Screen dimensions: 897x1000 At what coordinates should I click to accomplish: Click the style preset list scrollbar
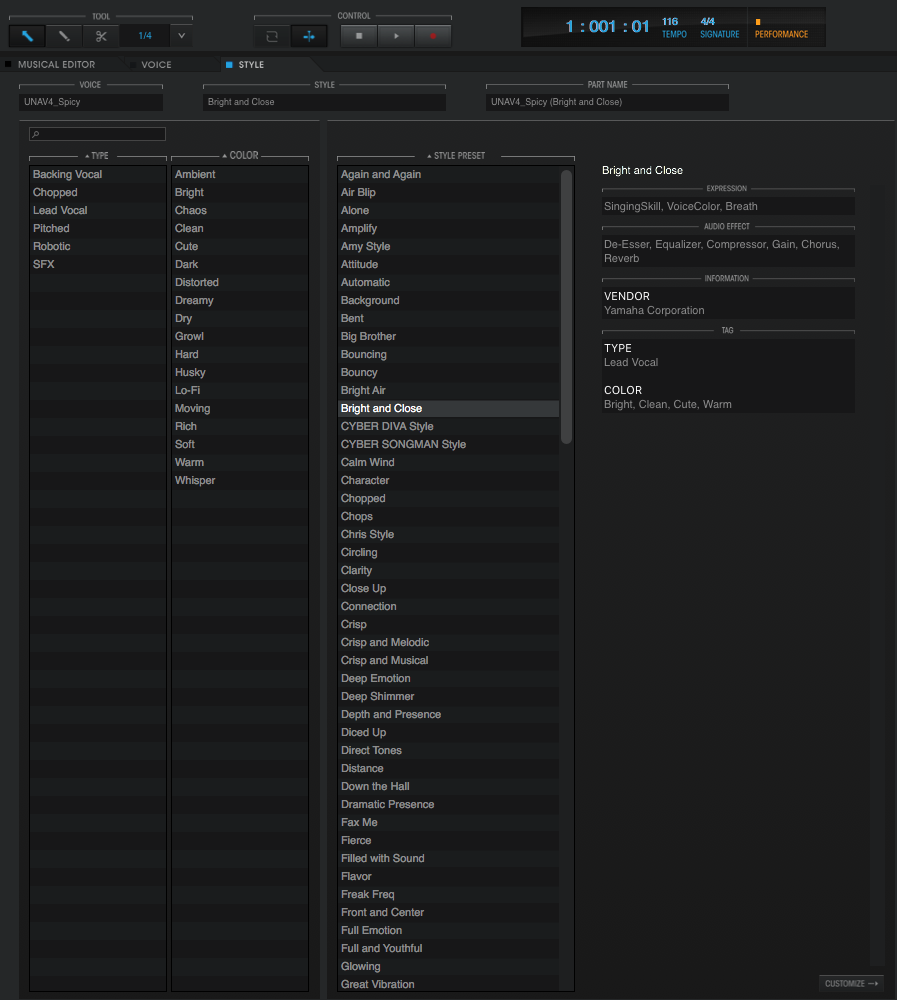[567, 307]
